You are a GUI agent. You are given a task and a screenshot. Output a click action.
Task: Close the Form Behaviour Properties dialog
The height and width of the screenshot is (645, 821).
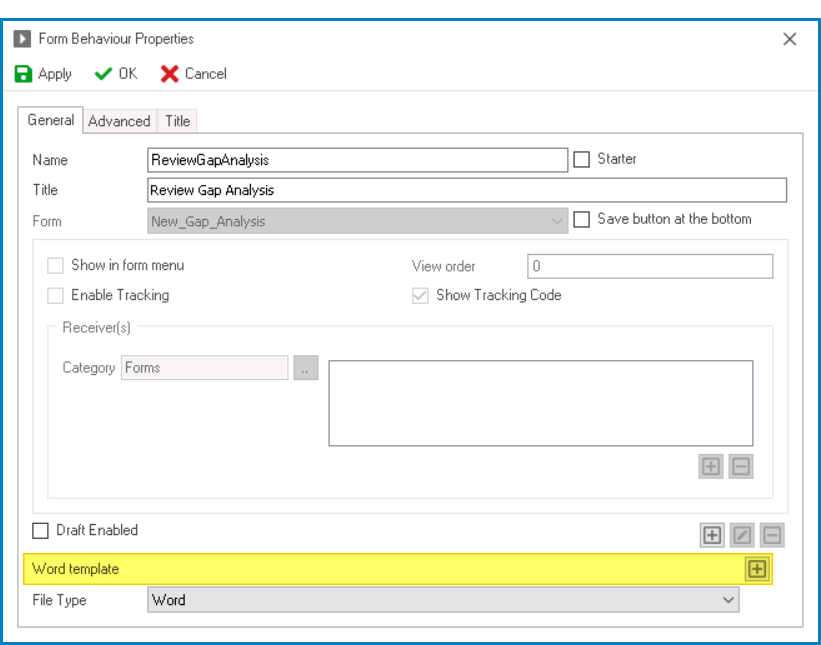(789, 39)
